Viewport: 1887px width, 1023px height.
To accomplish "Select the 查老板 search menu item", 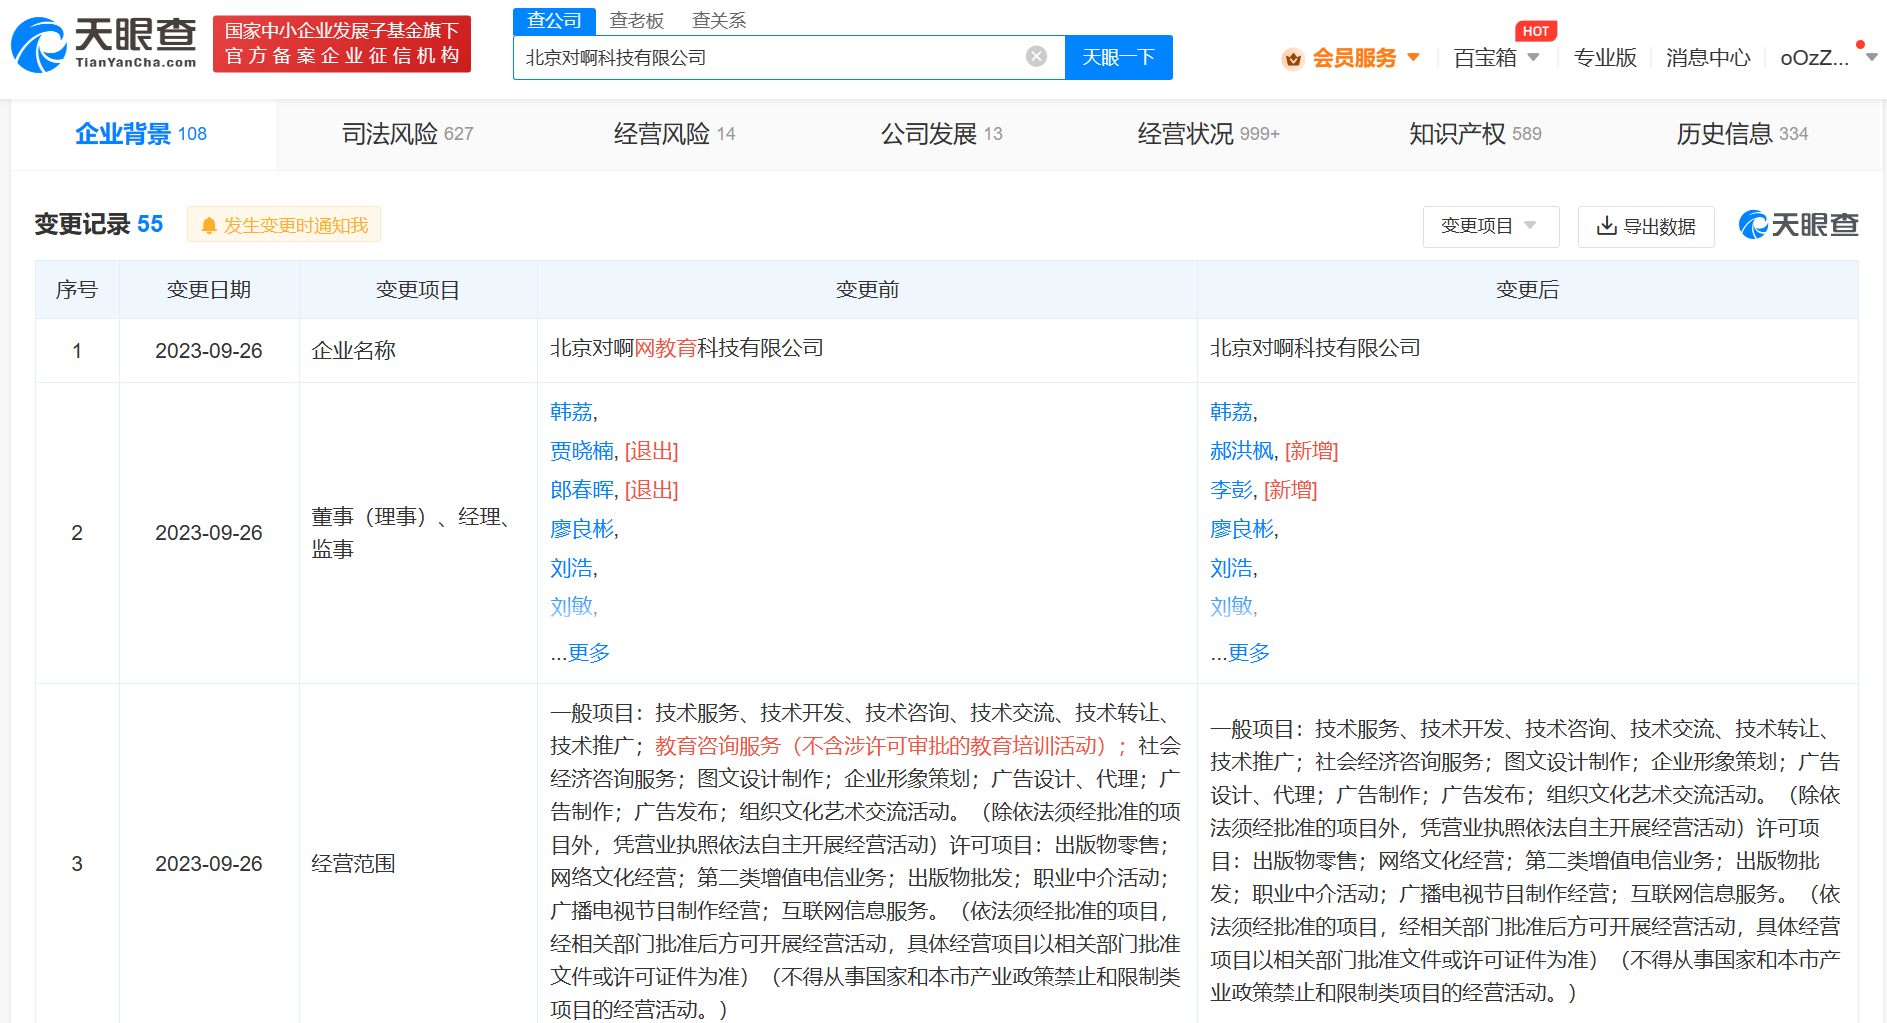I will pos(637,20).
